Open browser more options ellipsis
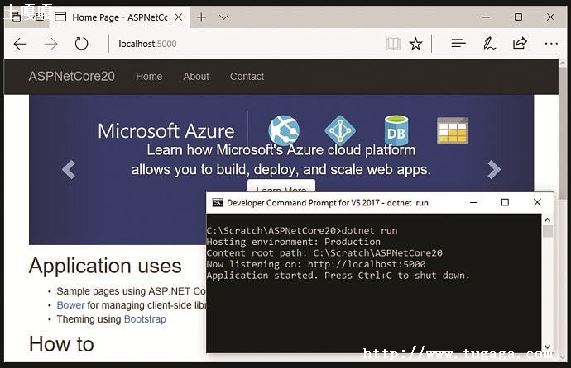Screen dimensions: 571x368 (551, 44)
